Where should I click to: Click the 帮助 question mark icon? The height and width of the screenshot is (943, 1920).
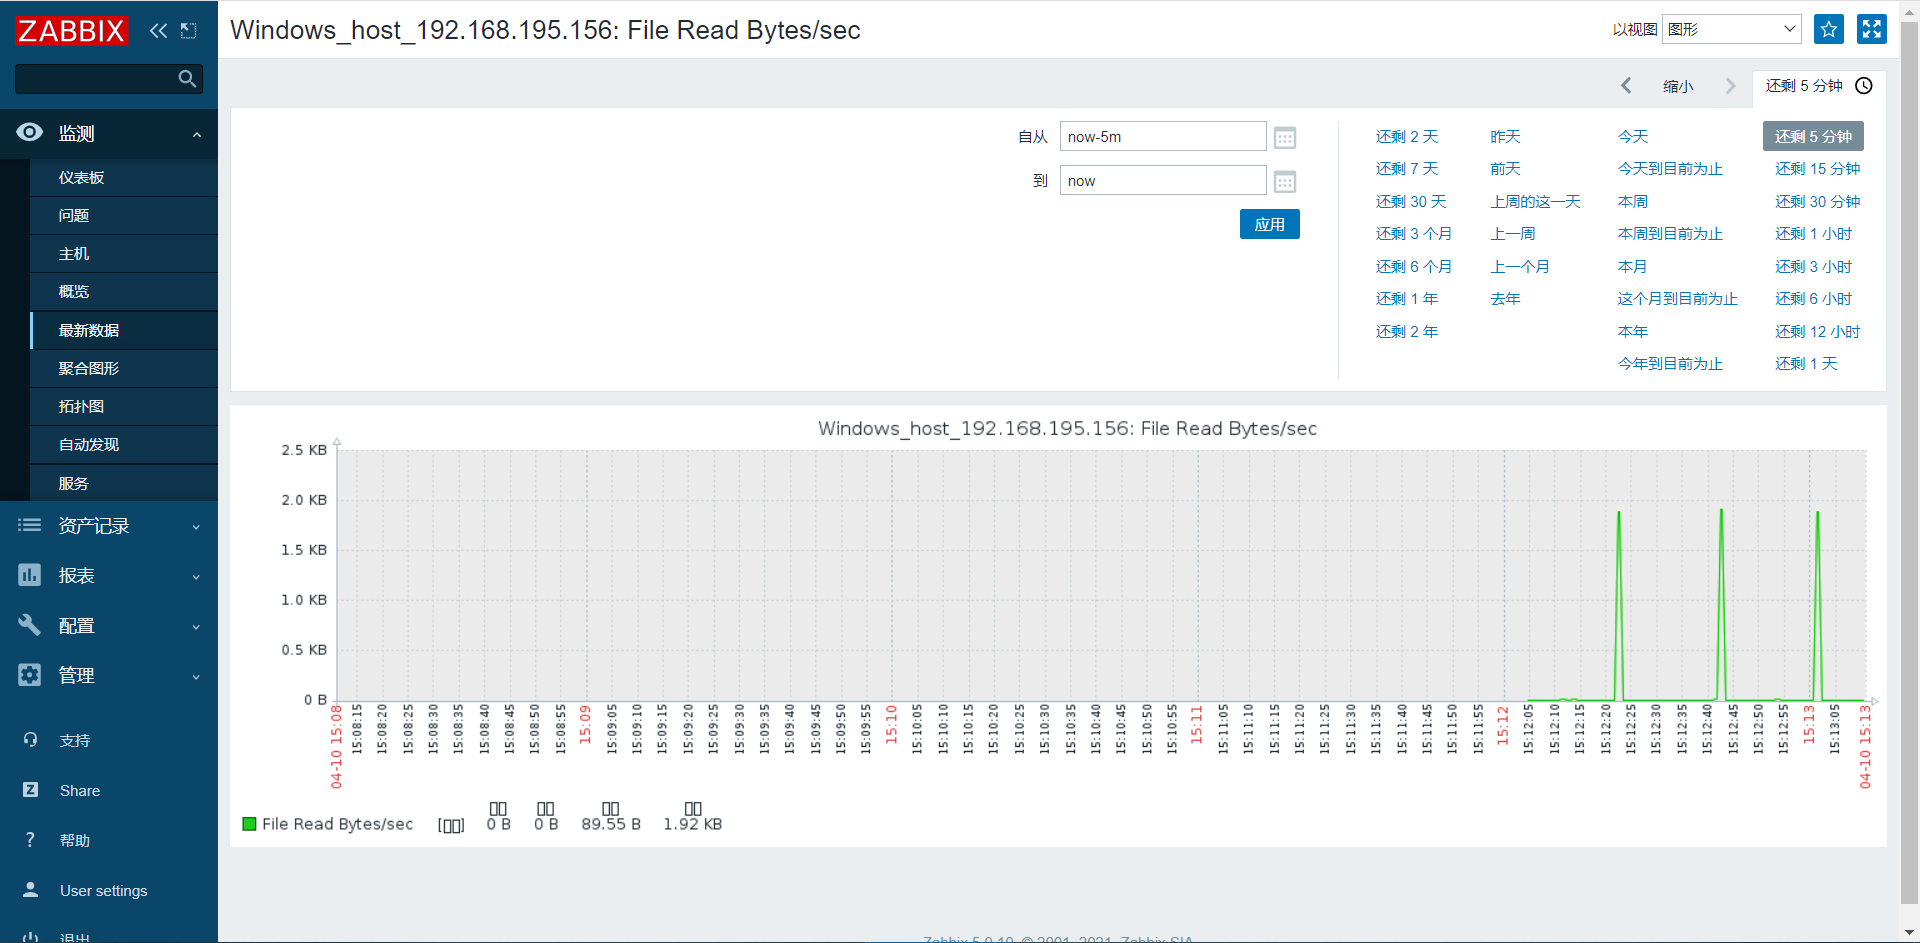pos(29,839)
